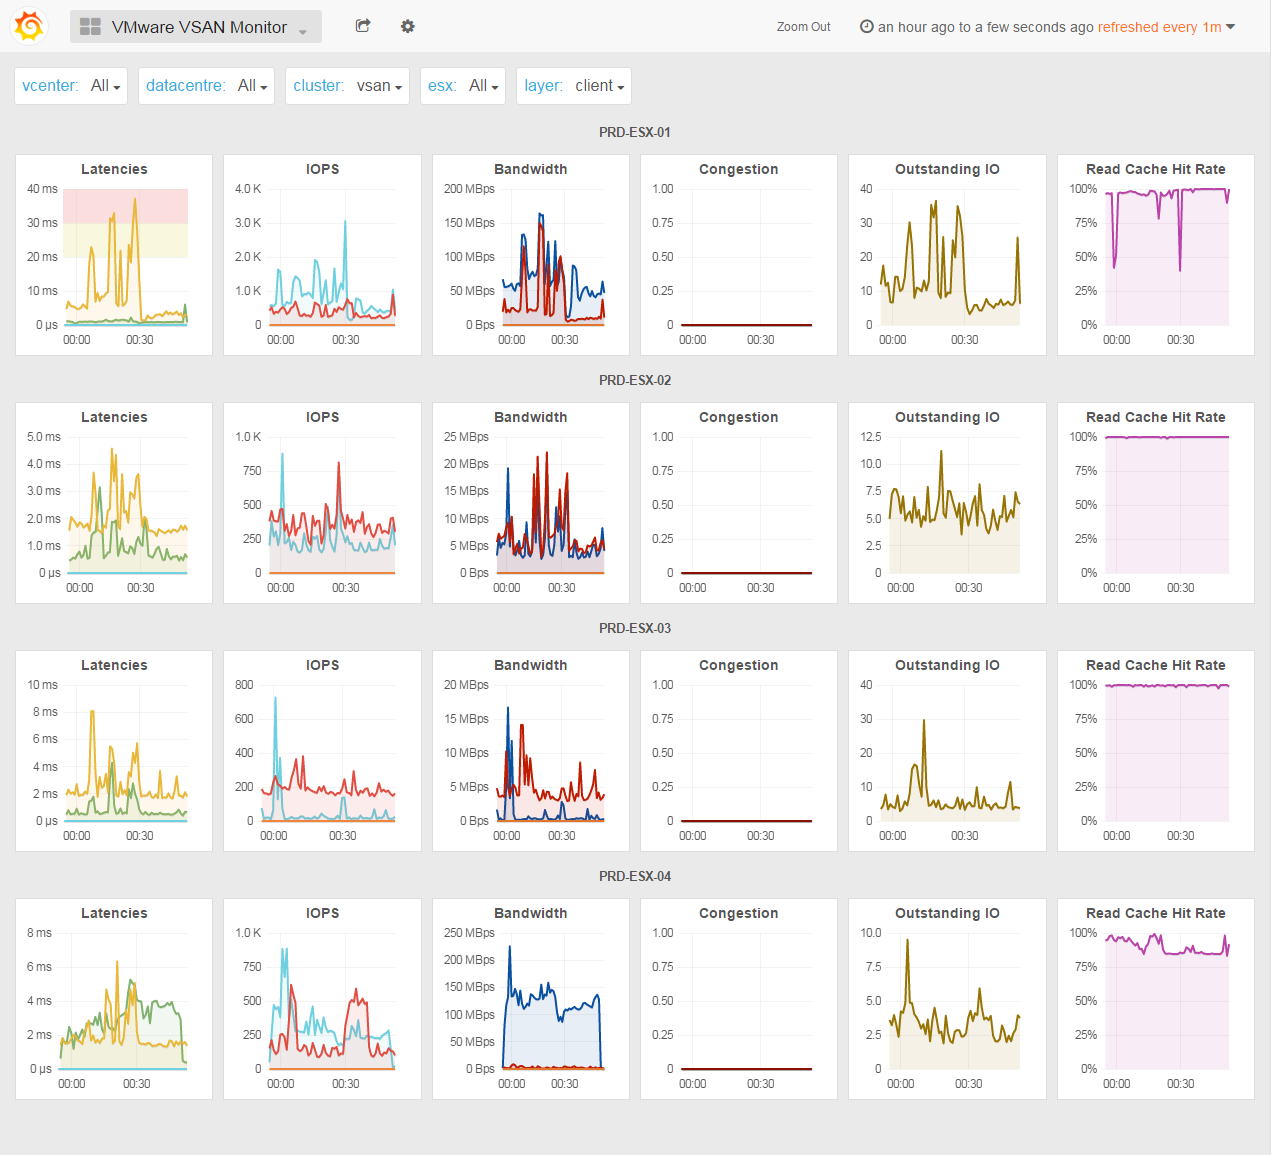Viewport: 1271px width, 1155px height.
Task: Open PRD-ESX-02 Bandwidth panel title menu
Action: coord(530,417)
